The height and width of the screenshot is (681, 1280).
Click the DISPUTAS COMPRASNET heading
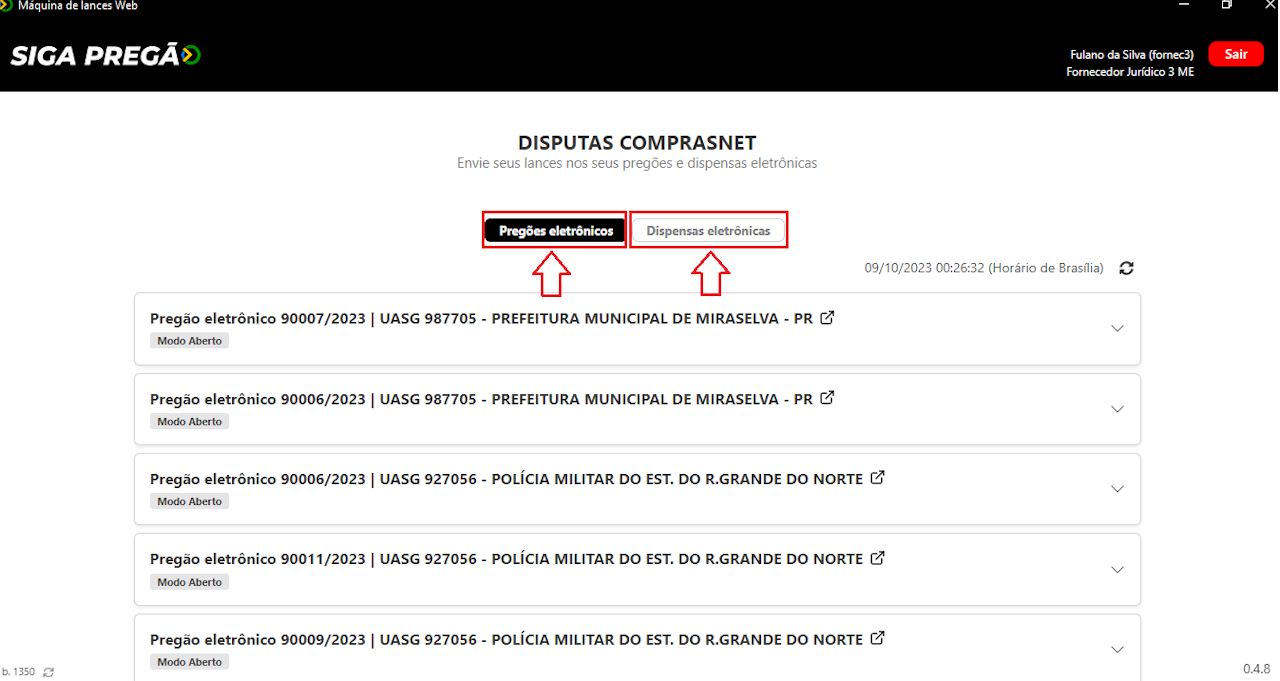click(637, 143)
